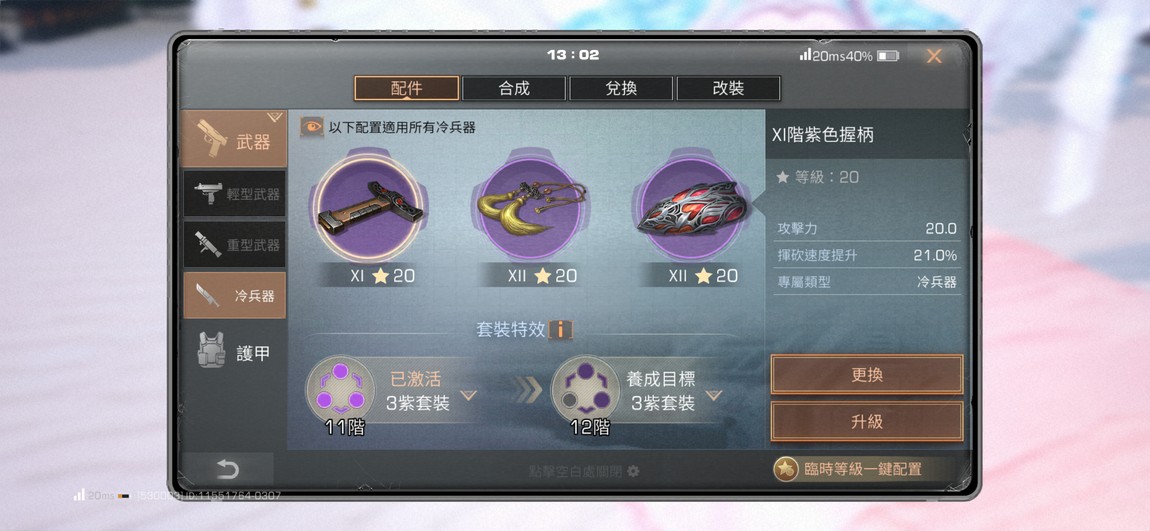Open the 輕型武器 submachine gun category
The image size is (1150, 531).
pos(235,194)
